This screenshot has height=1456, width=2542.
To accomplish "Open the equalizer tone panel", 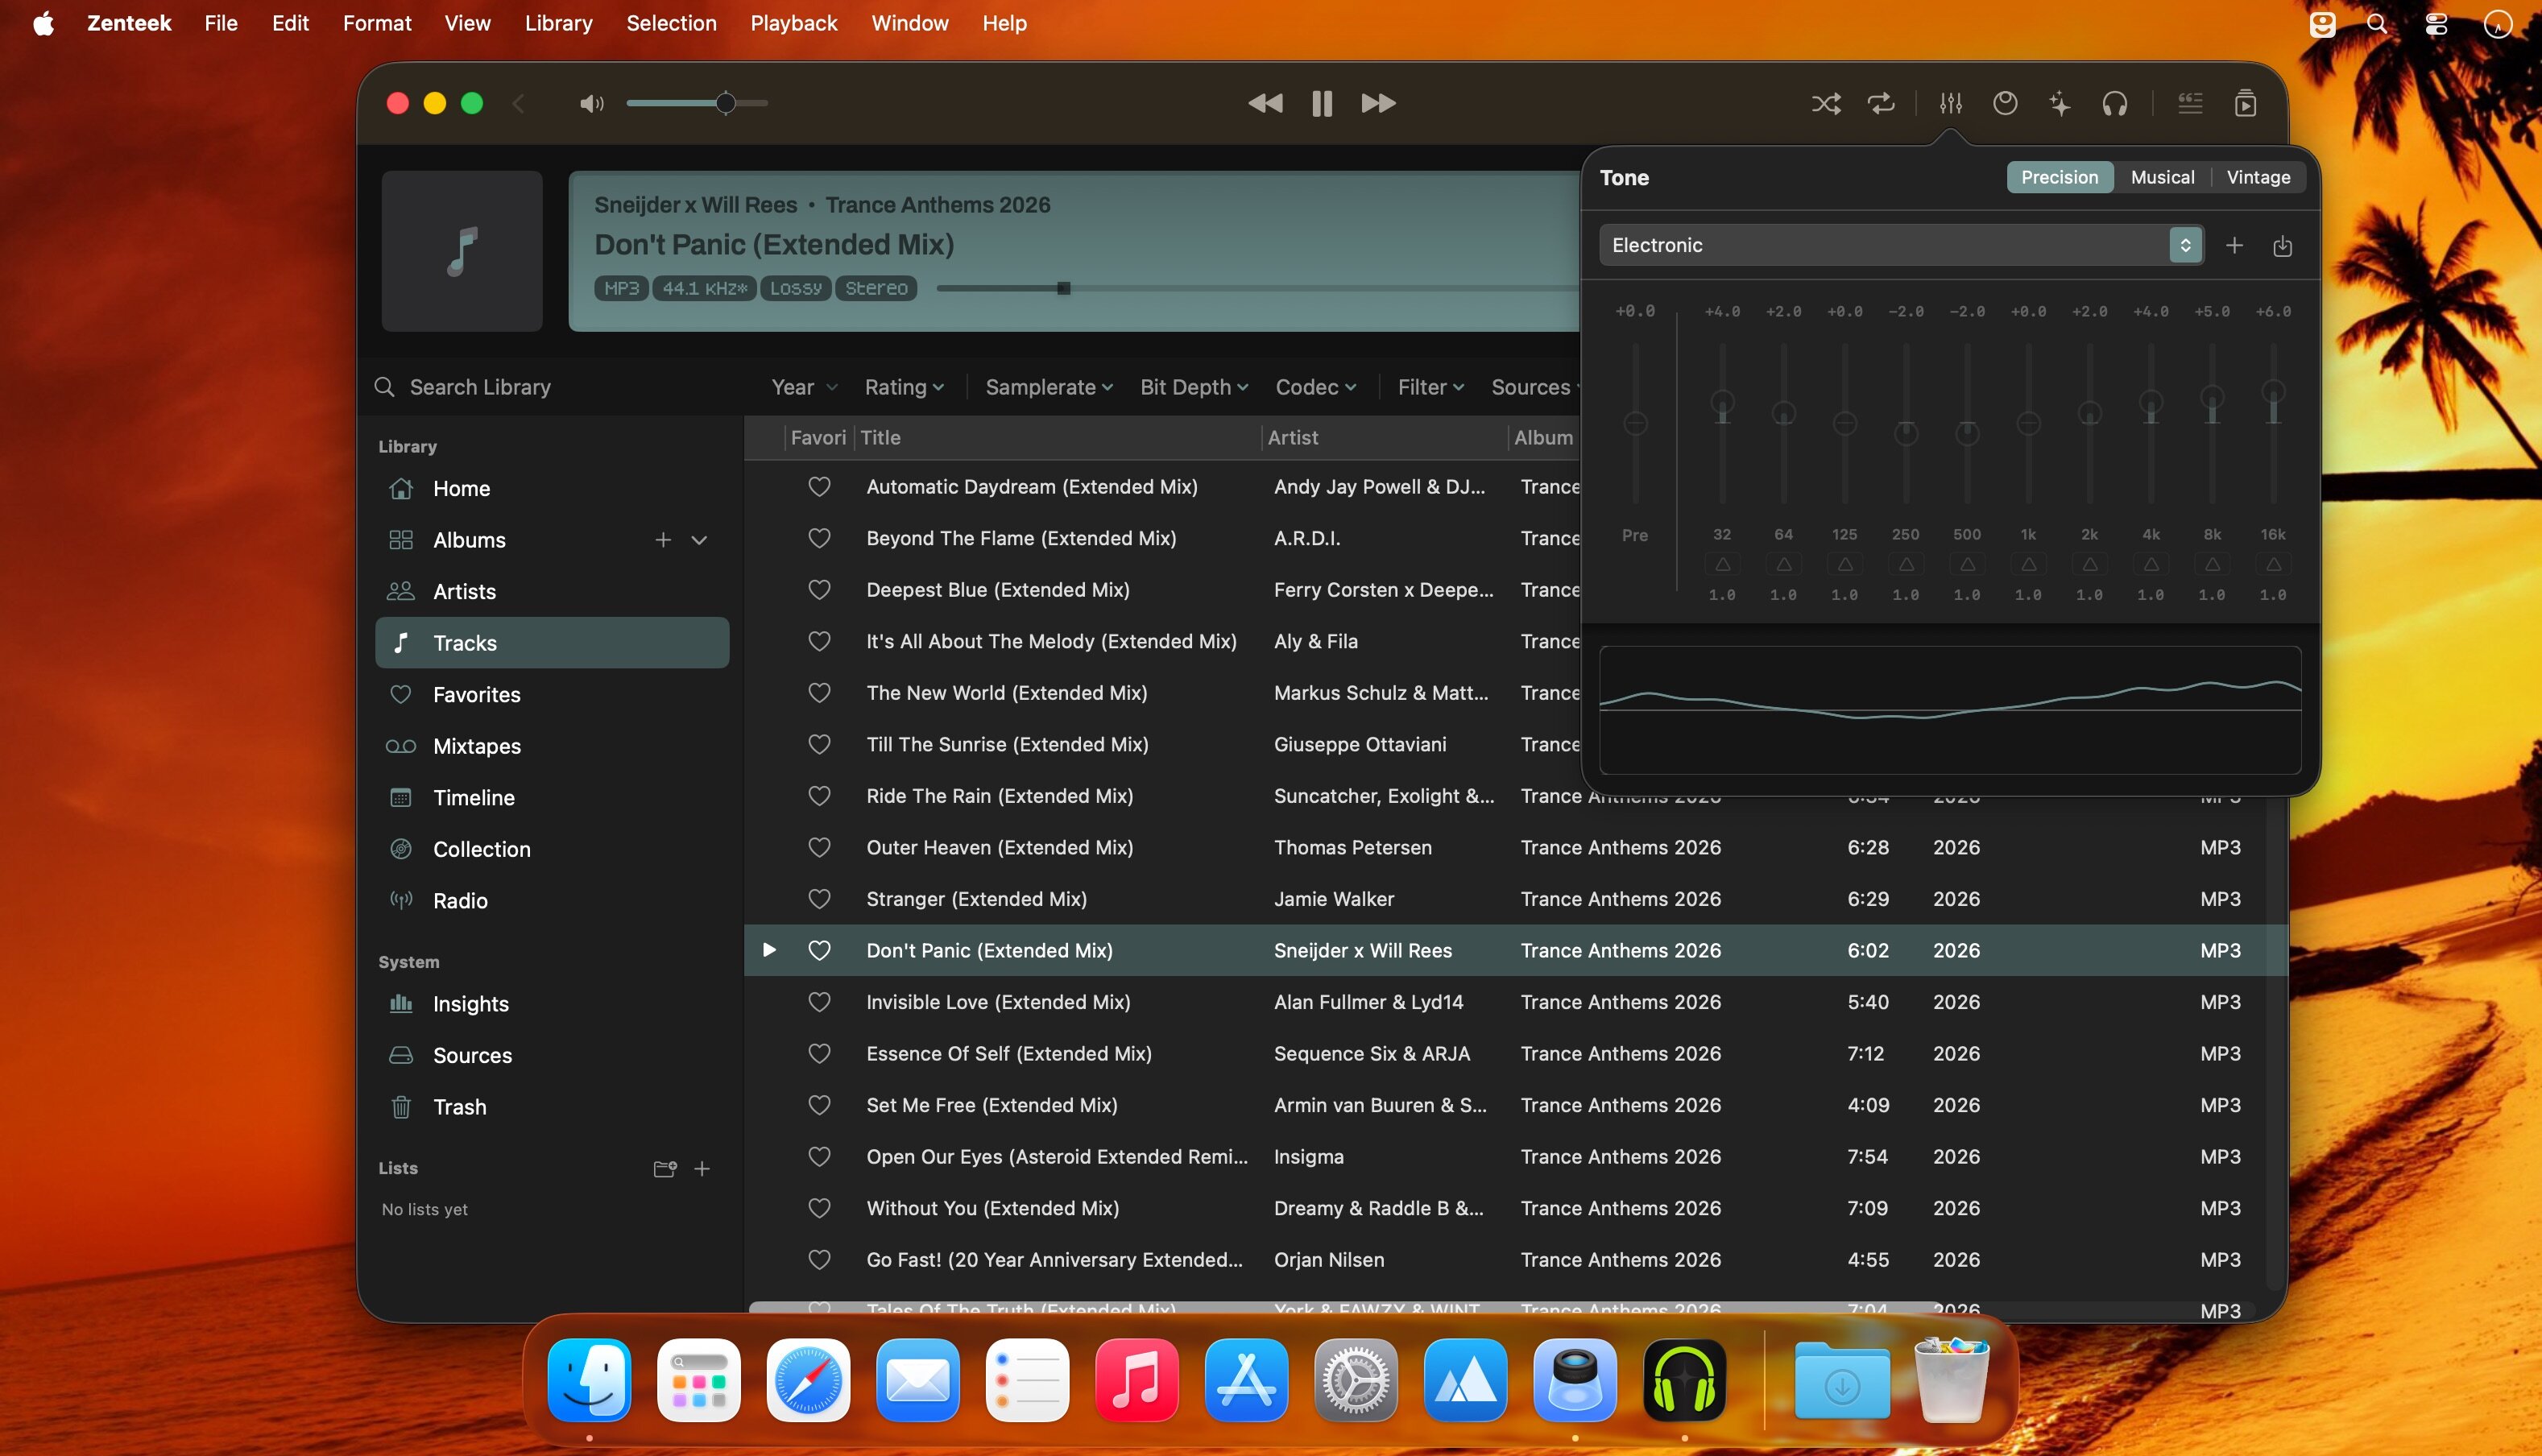I will click(x=1950, y=103).
